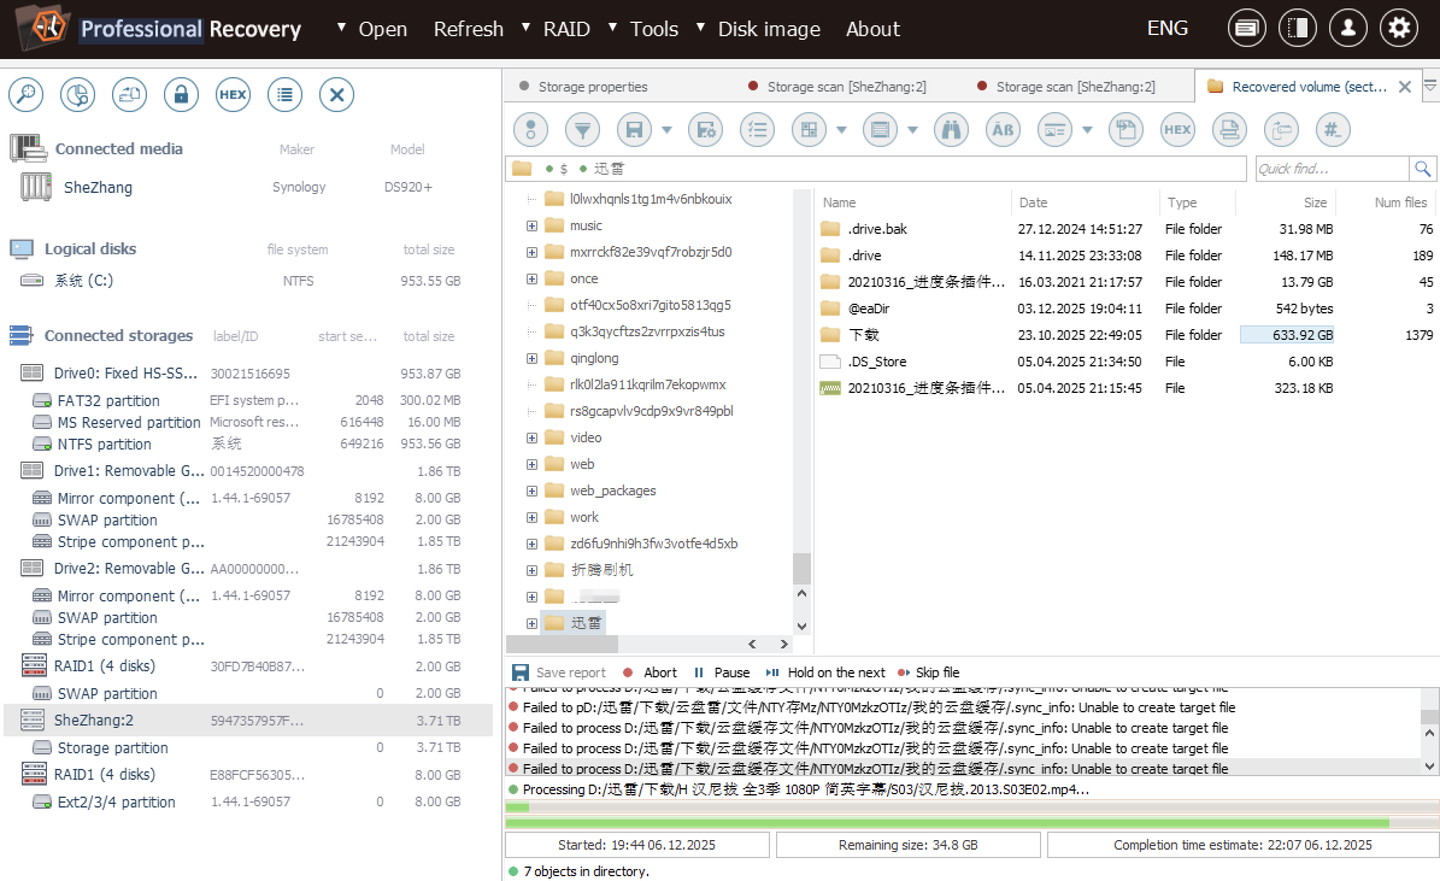Viewport: 1440px width, 881px height.
Task: Select the SheZhang:2 storage in the left list
Action: point(248,720)
